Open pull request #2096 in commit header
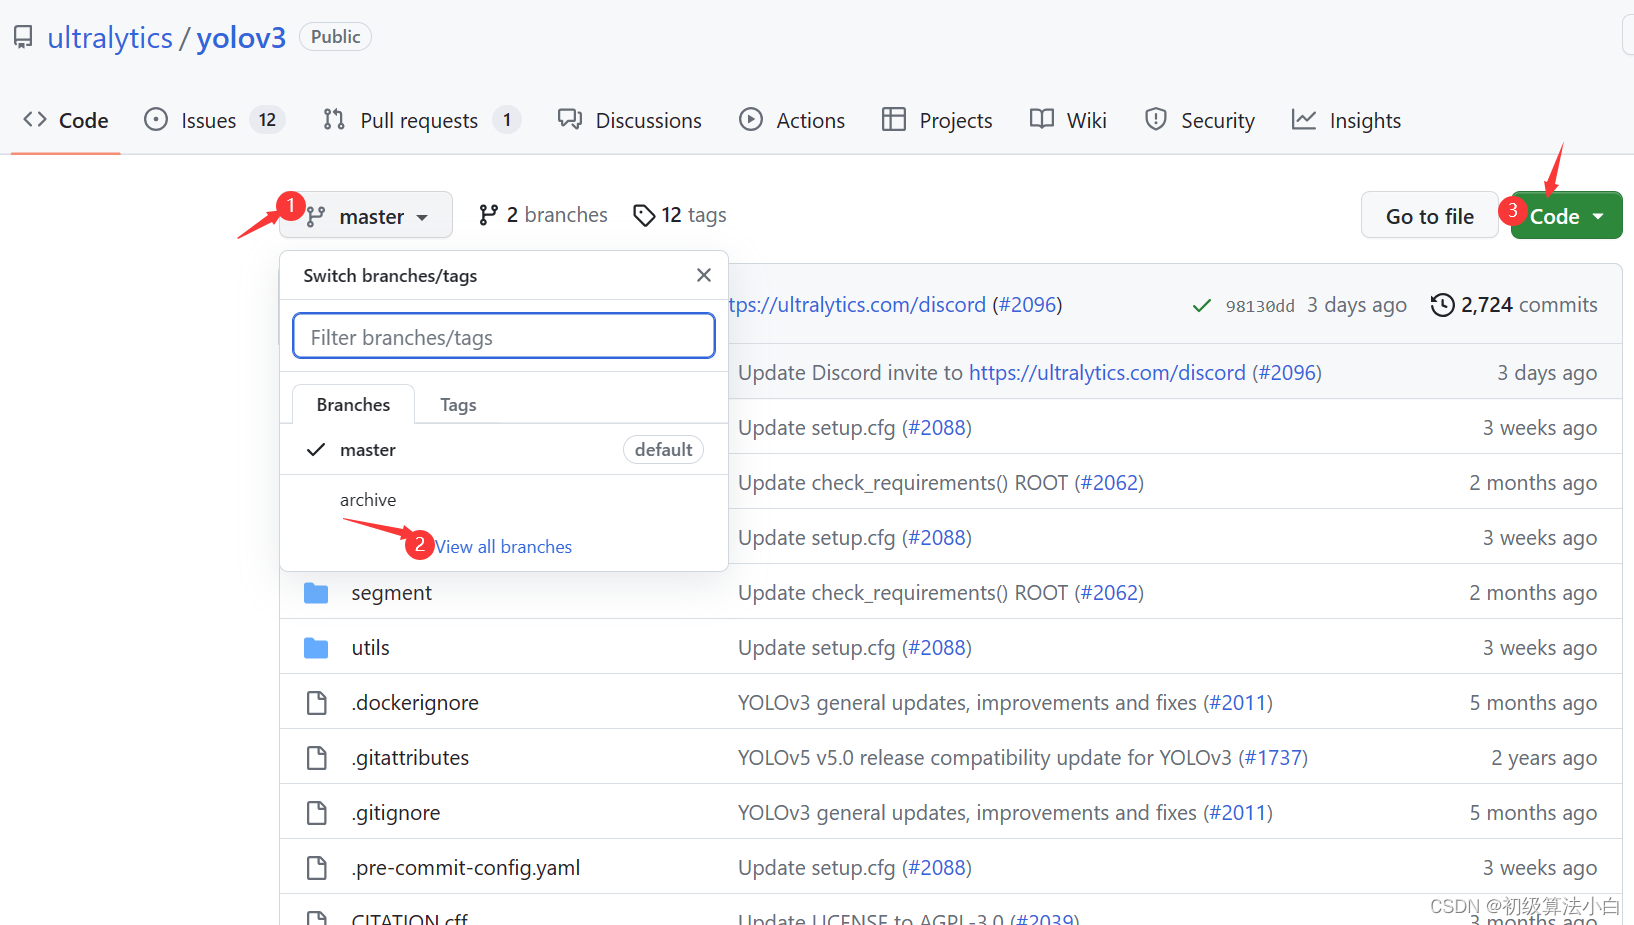The width and height of the screenshot is (1634, 925). click(x=1027, y=305)
